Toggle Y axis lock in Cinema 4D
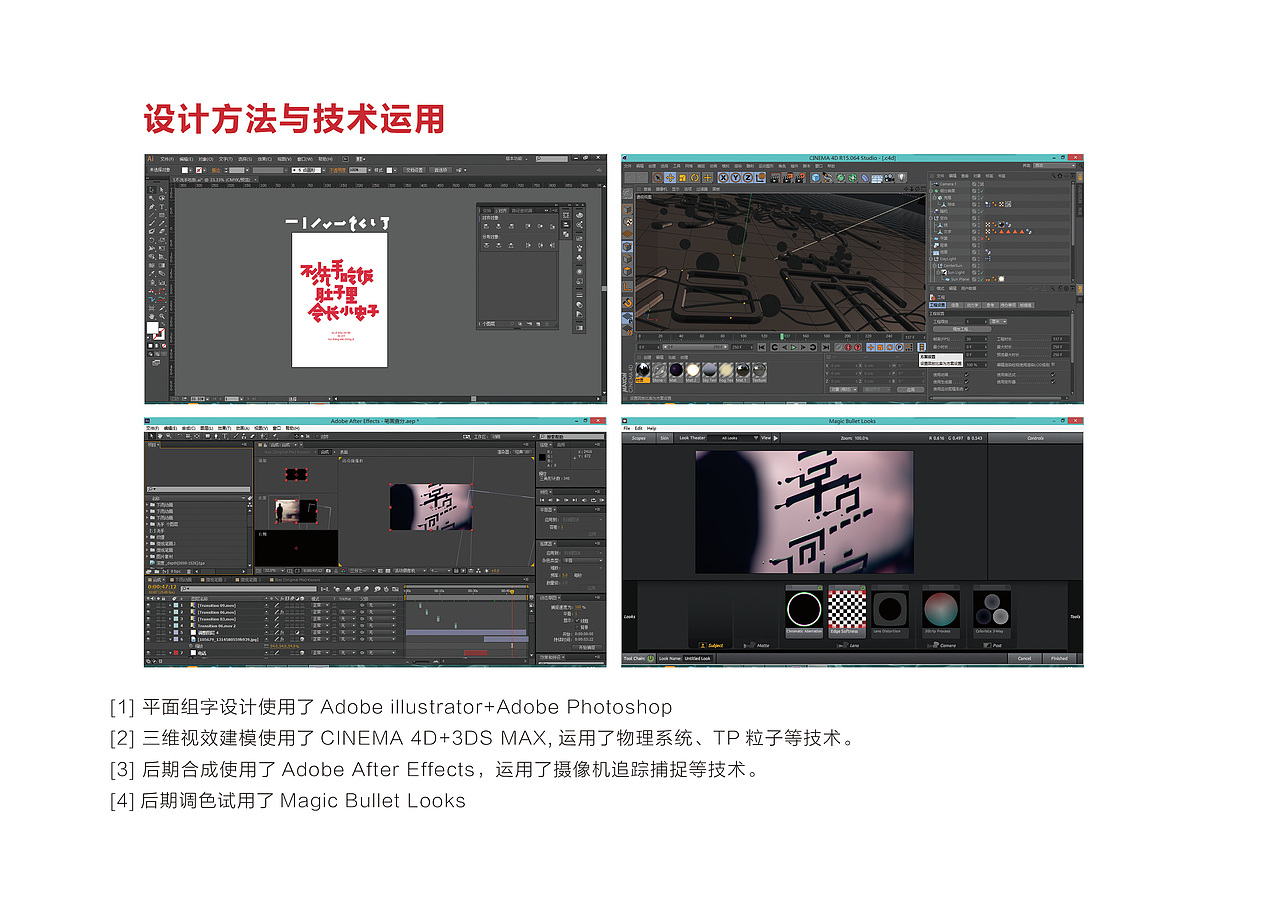This screenshot has height=912, width=1280. (x=735, y=177)
